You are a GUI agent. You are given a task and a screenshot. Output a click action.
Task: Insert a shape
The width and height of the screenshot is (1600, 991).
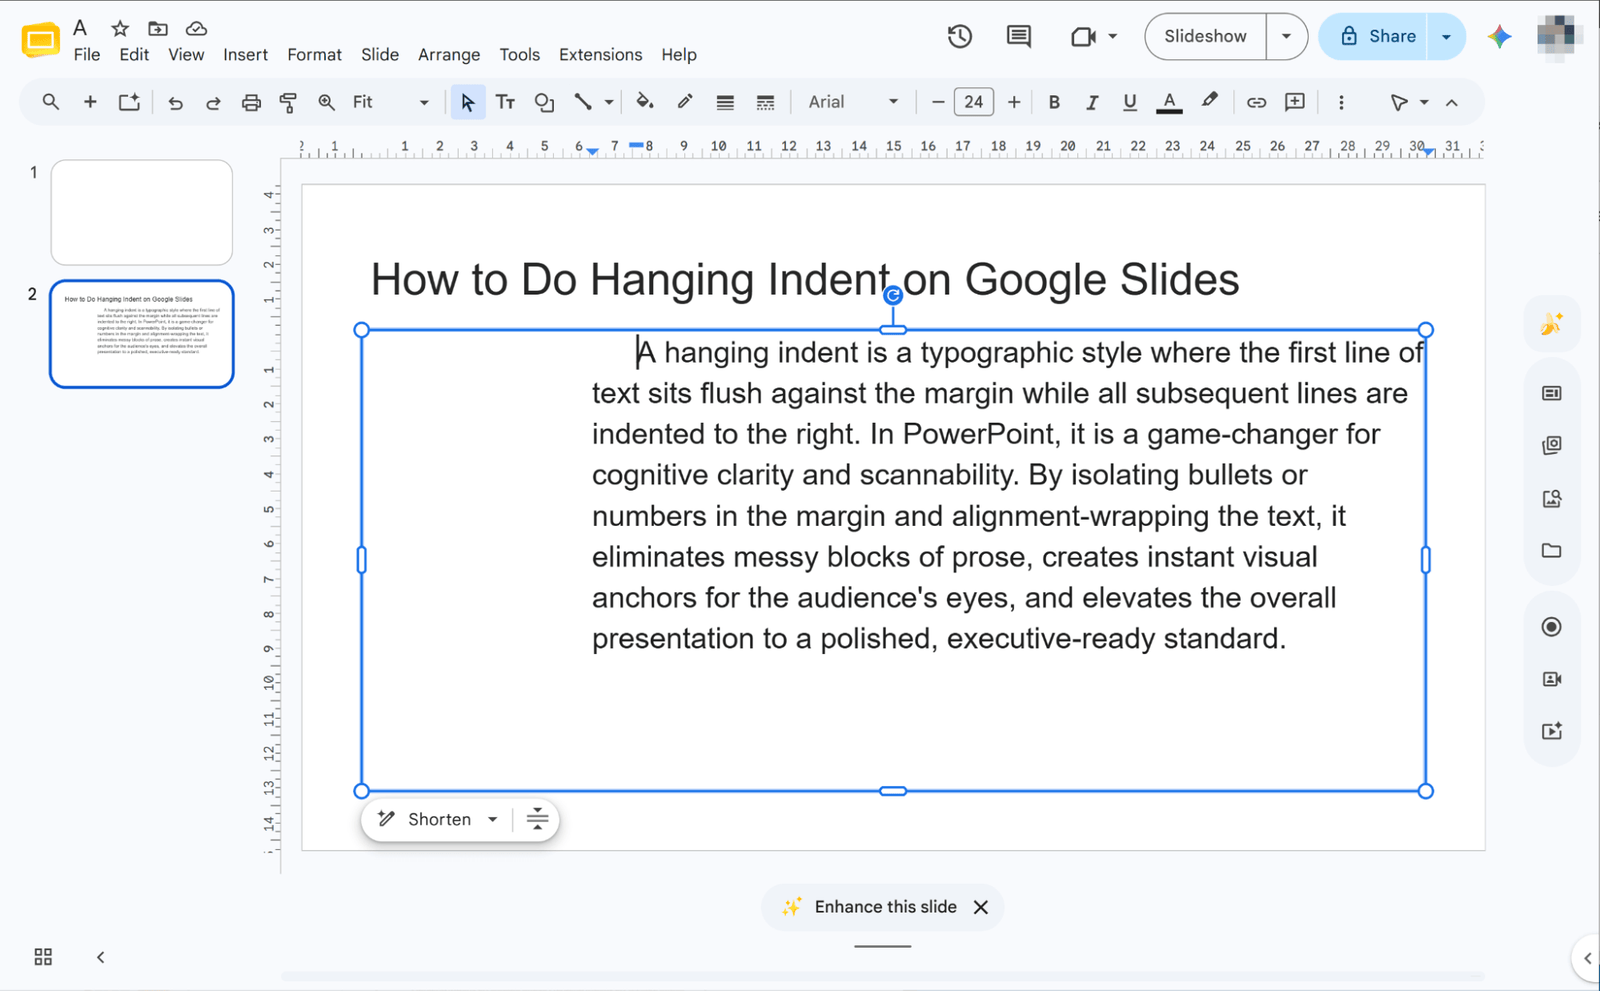pyautogui.click(x=544, y=102)
